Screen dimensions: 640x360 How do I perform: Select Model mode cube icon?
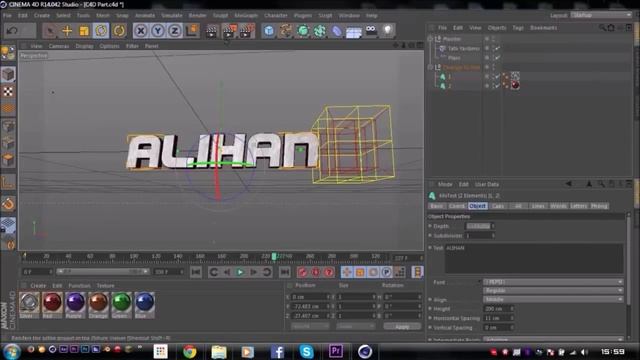tap(8, 74)
